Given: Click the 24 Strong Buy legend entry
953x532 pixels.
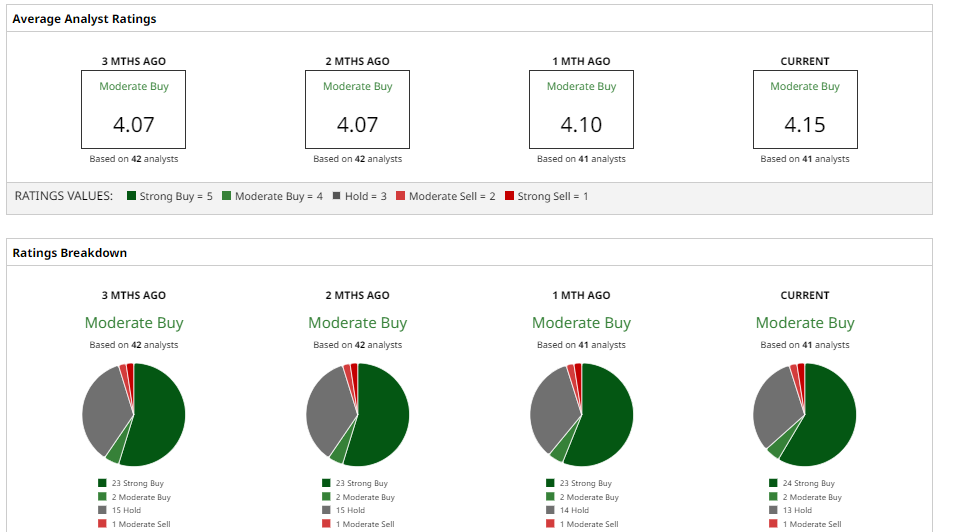Looking at the screenshot, I should pyautogui.click(x=808, y=483).
